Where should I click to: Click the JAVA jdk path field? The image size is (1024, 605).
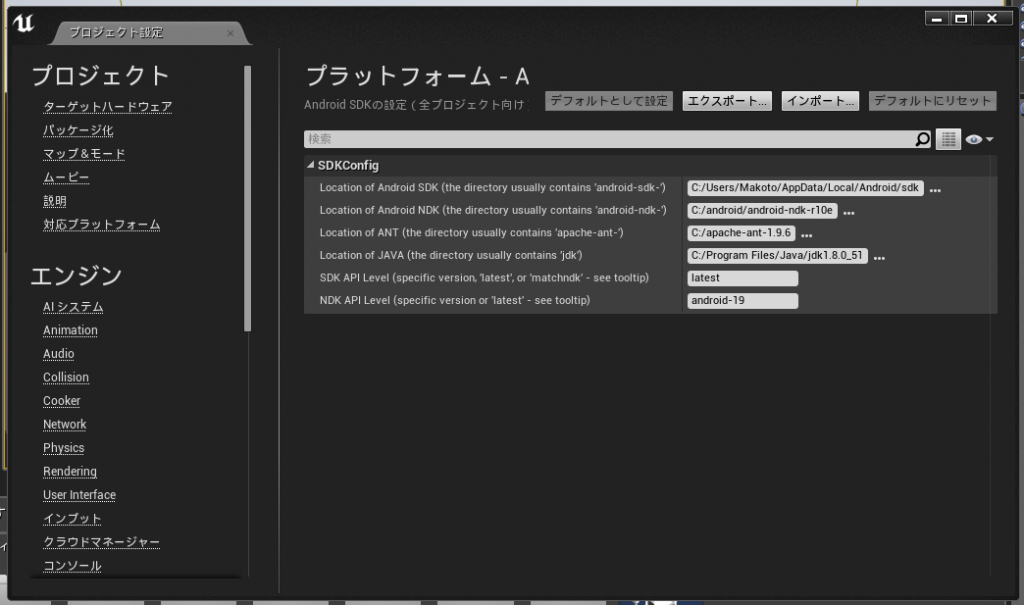[777, 255]
